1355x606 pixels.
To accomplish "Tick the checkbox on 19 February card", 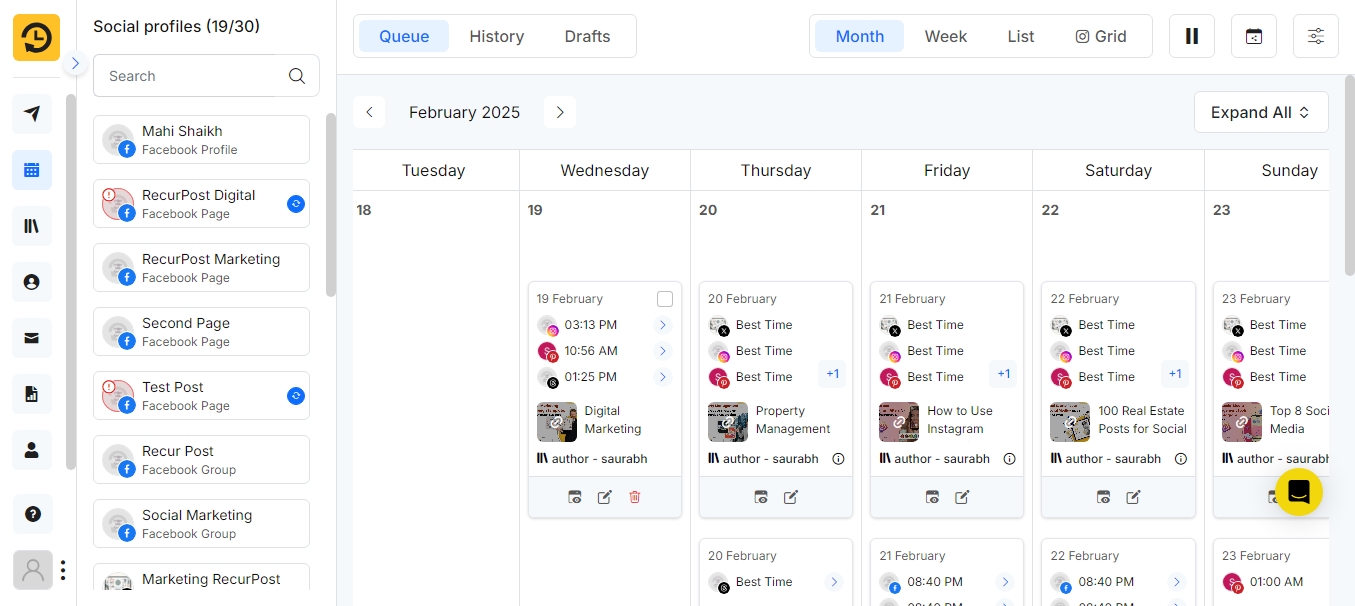I will [665, 299].
